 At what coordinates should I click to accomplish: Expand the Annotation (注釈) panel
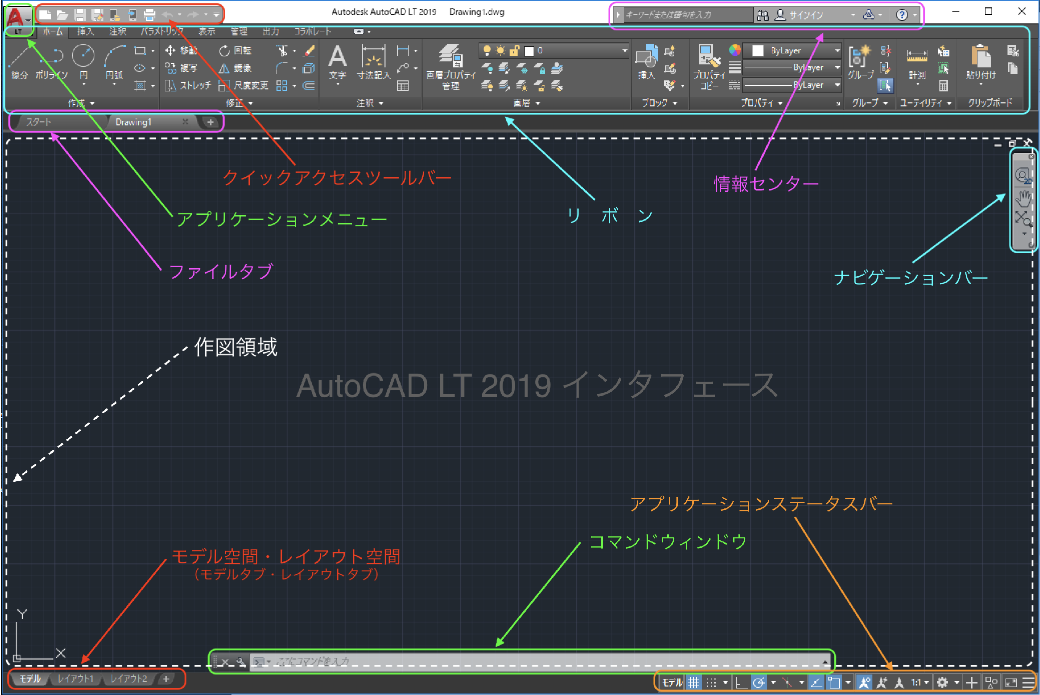pos(370,103)
